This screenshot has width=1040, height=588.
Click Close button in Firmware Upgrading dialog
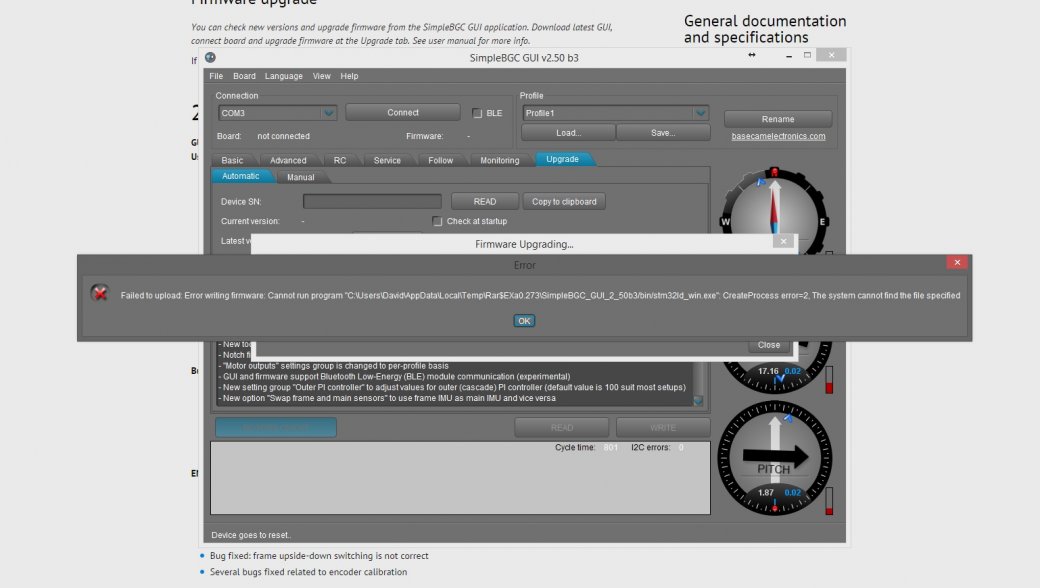click(768, 345)
